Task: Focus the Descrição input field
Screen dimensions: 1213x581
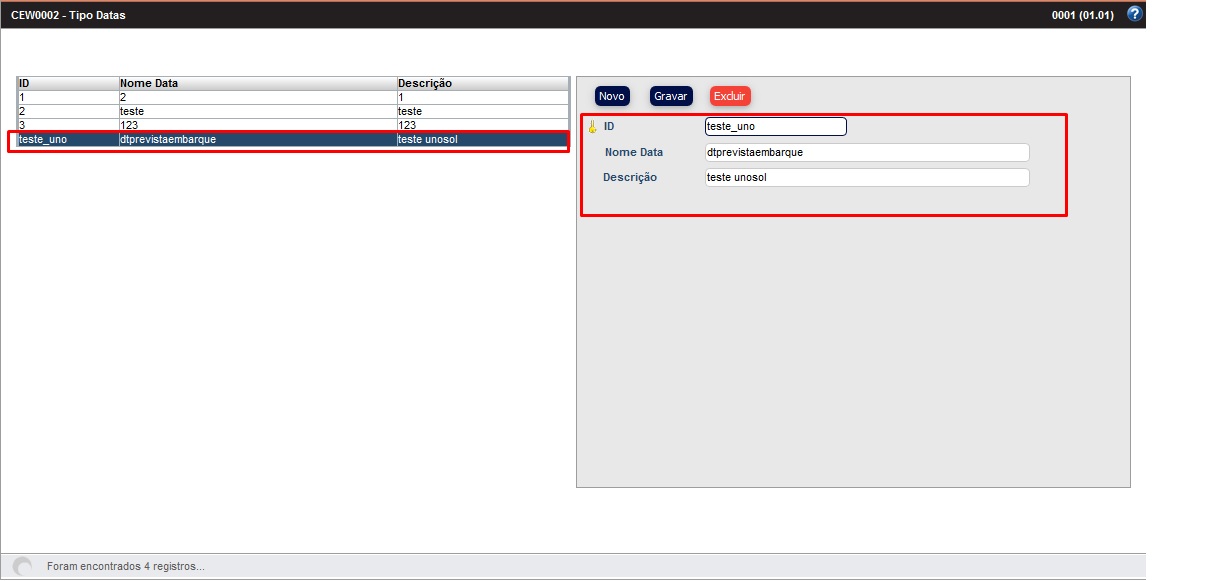Action: (865, 177)
